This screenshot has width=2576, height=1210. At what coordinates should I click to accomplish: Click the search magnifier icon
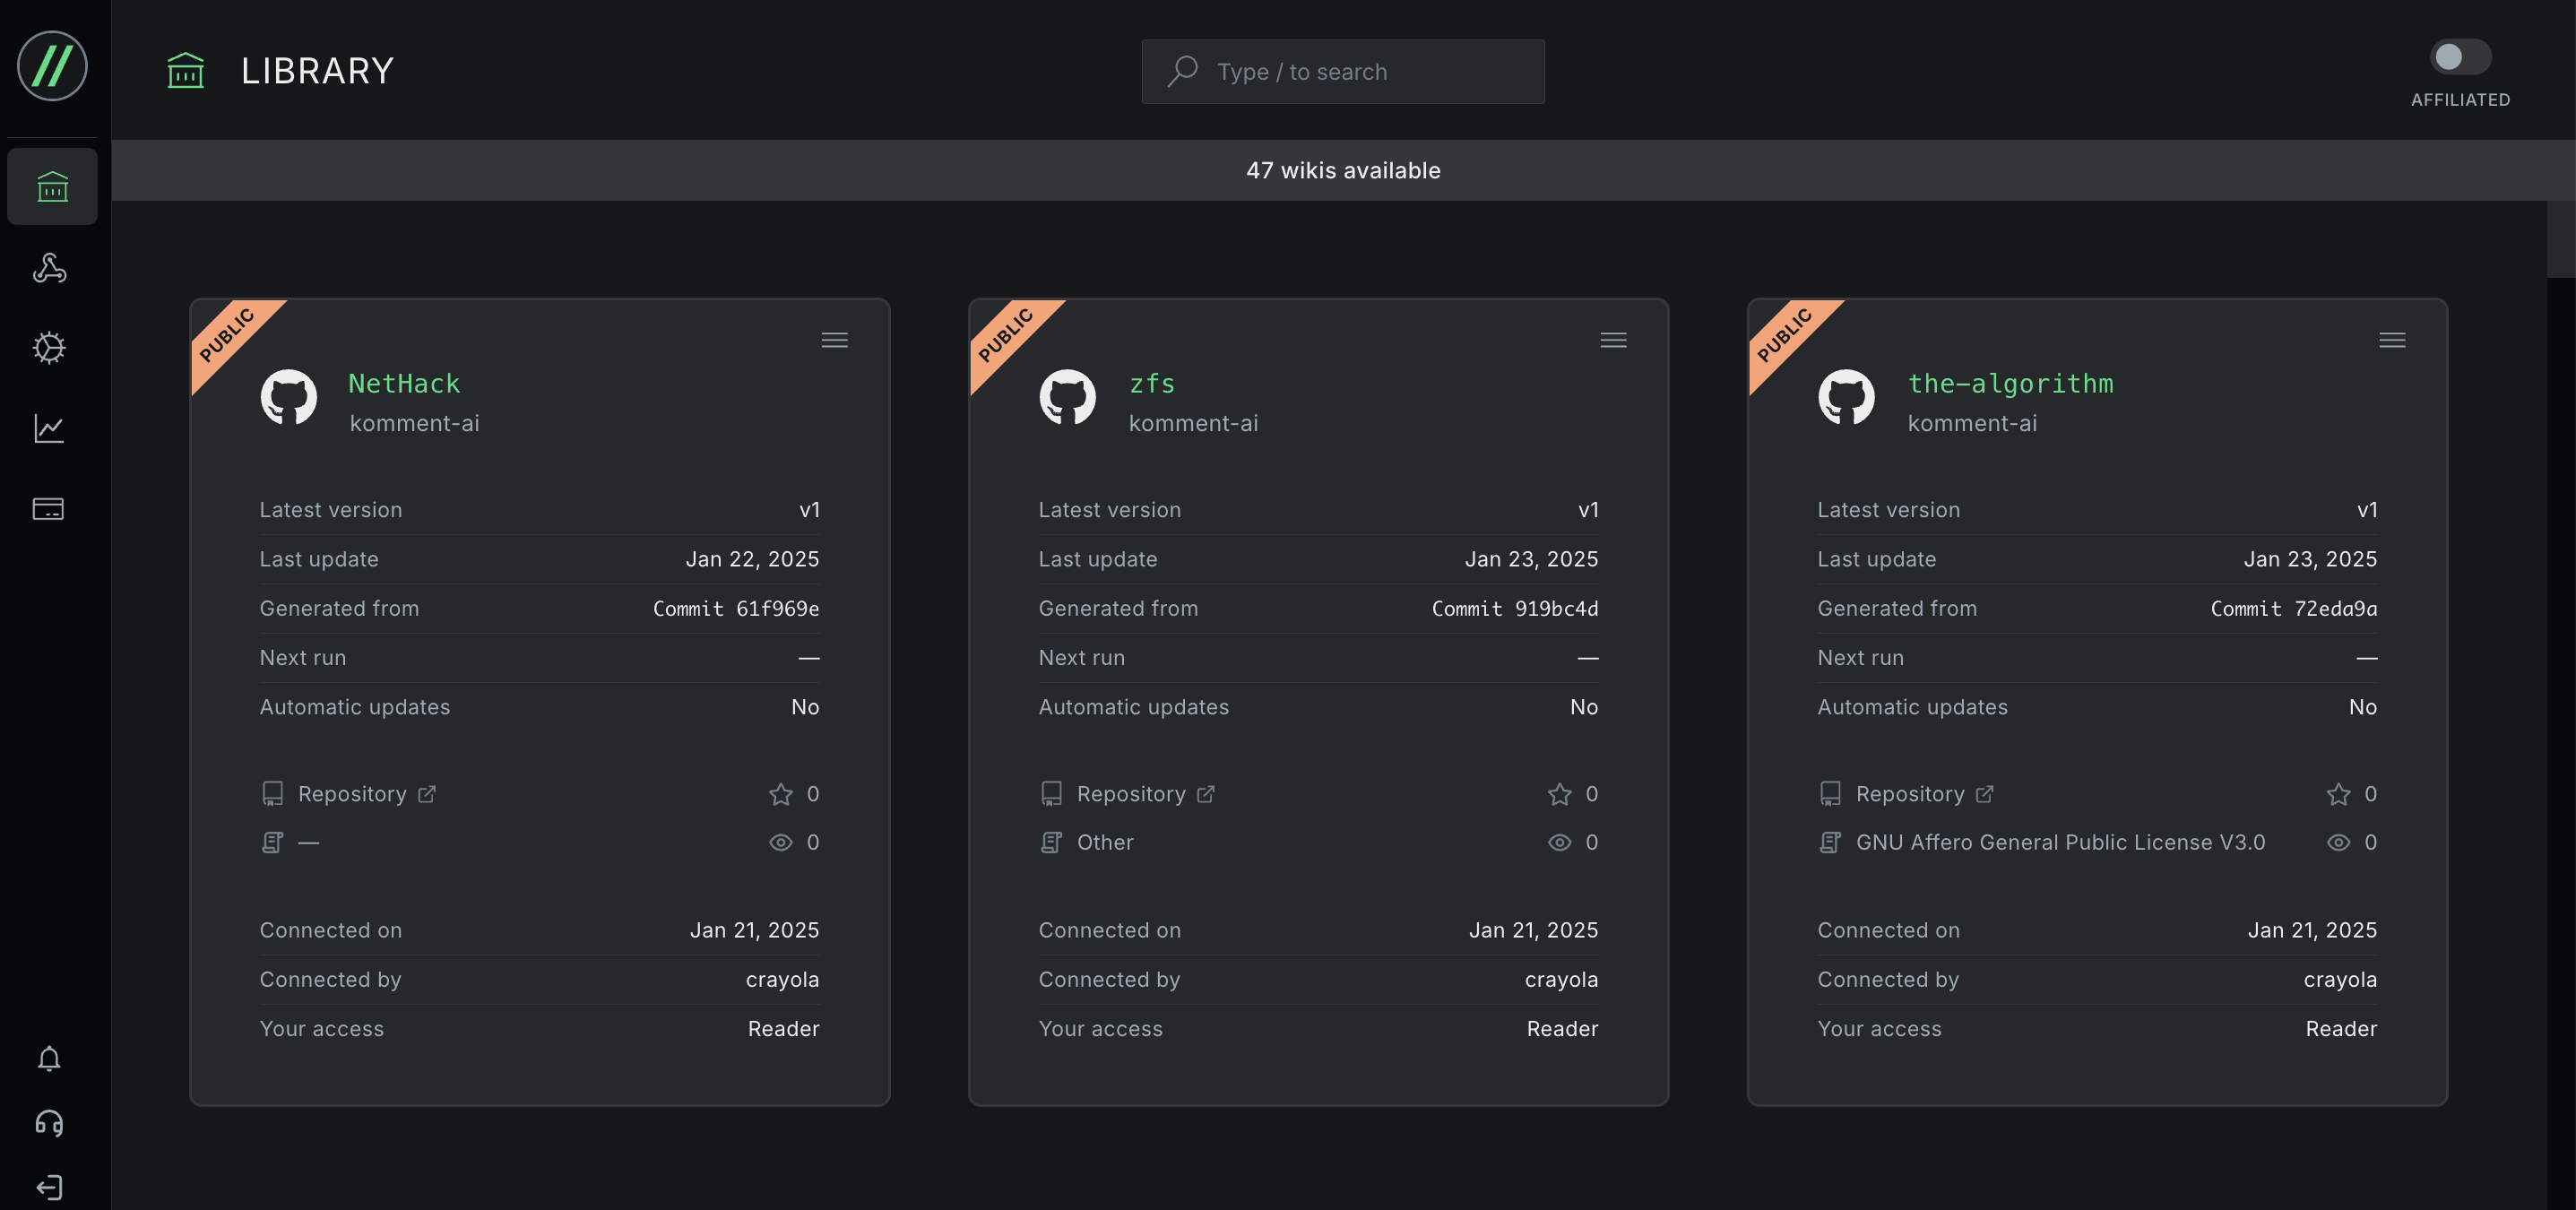click(x=1183, y=71)
